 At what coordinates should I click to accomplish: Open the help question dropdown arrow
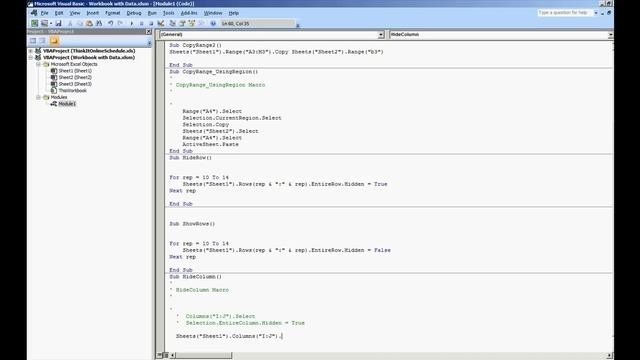click(596, 13)
